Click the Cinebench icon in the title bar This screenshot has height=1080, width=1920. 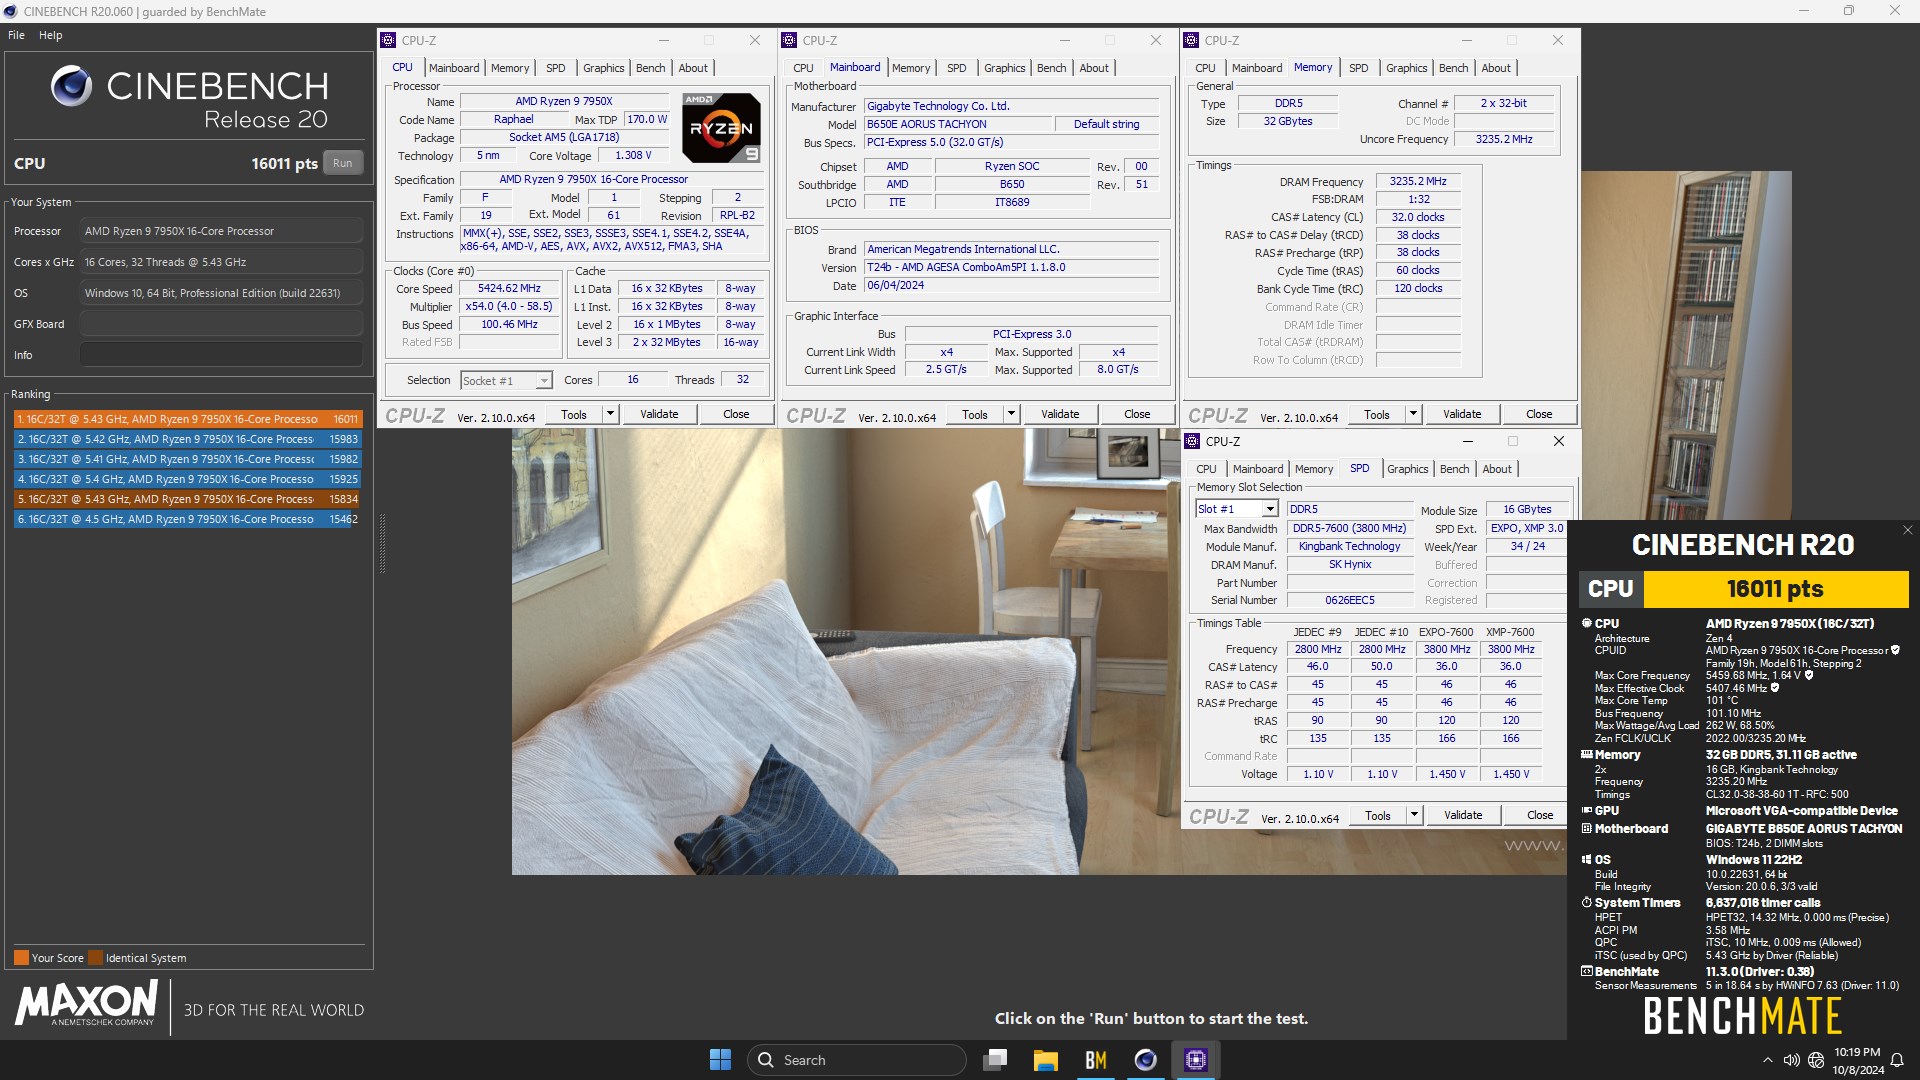pyautogui.click(x=11, y=11)
